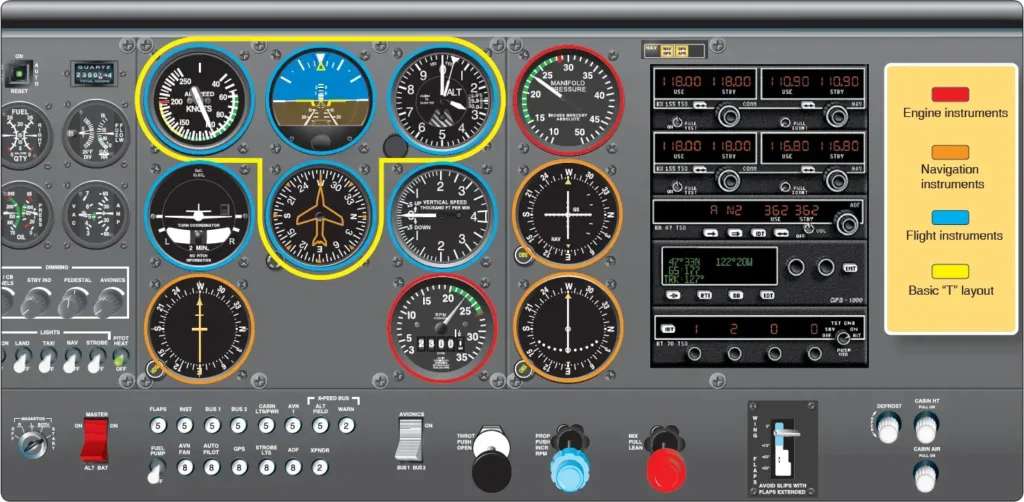Select the attitude indicator with blue sky

click(320, 99)
